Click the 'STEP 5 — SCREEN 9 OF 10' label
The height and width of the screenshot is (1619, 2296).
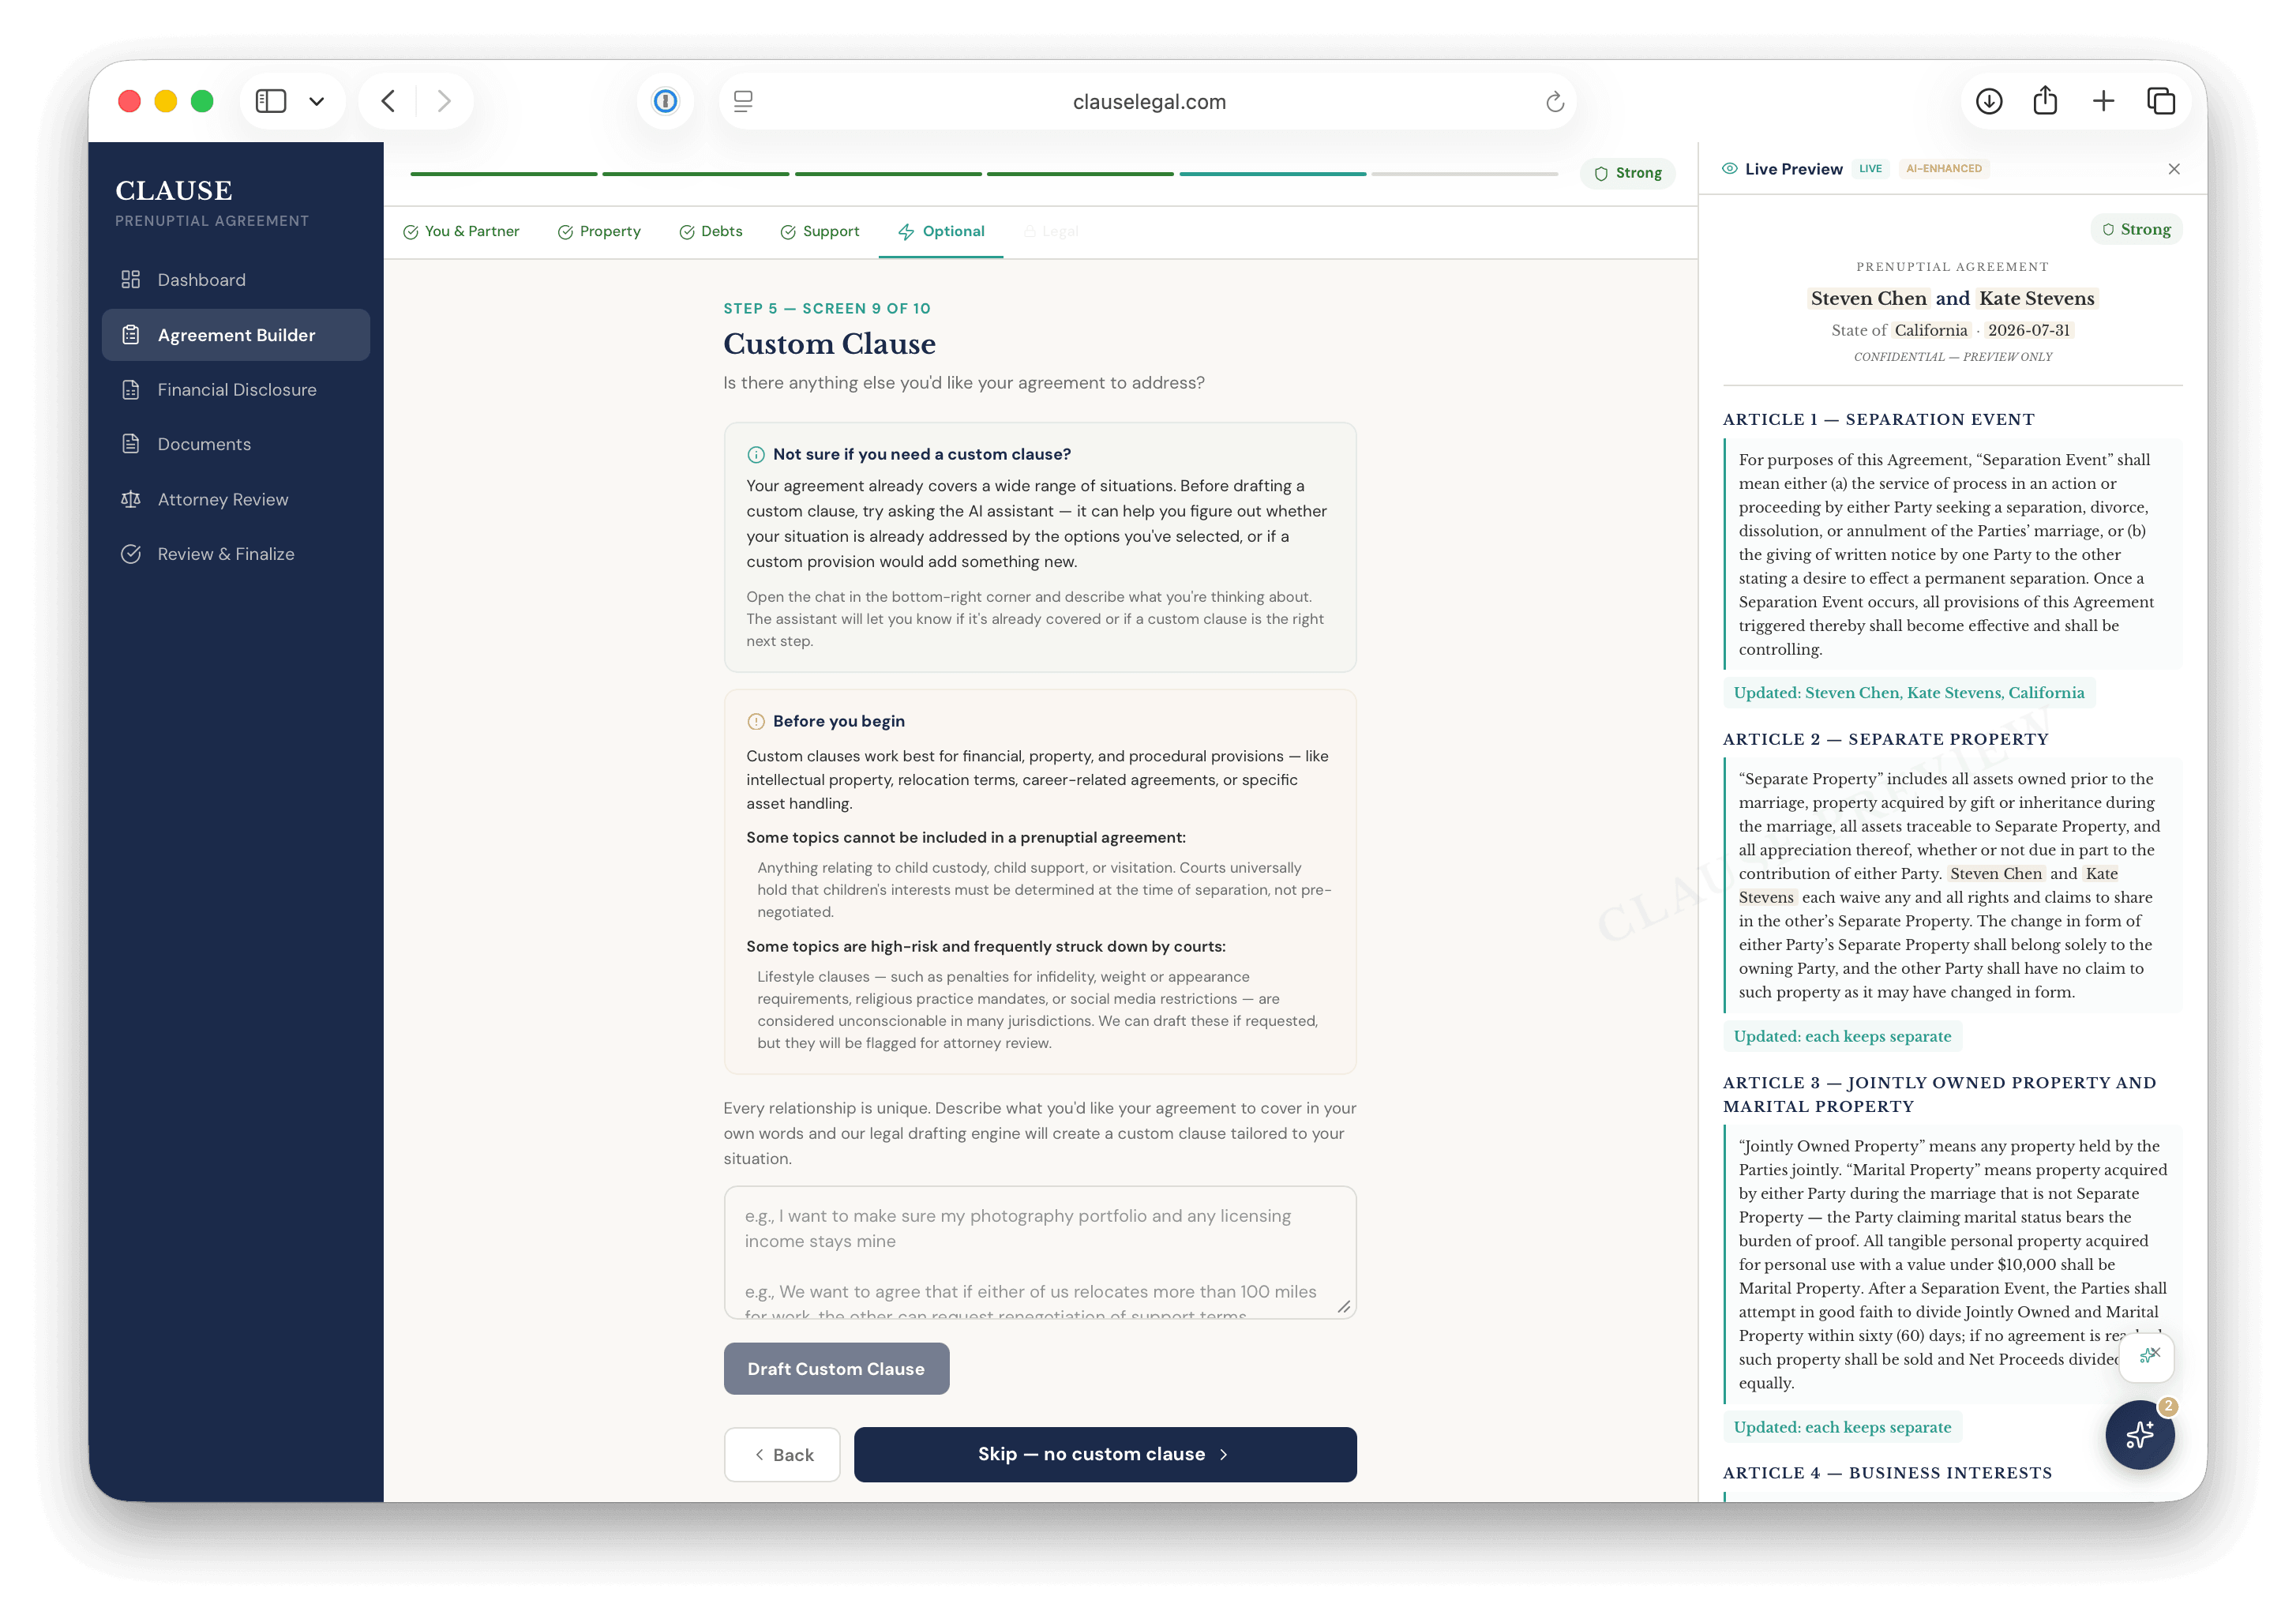pos(826,309)
